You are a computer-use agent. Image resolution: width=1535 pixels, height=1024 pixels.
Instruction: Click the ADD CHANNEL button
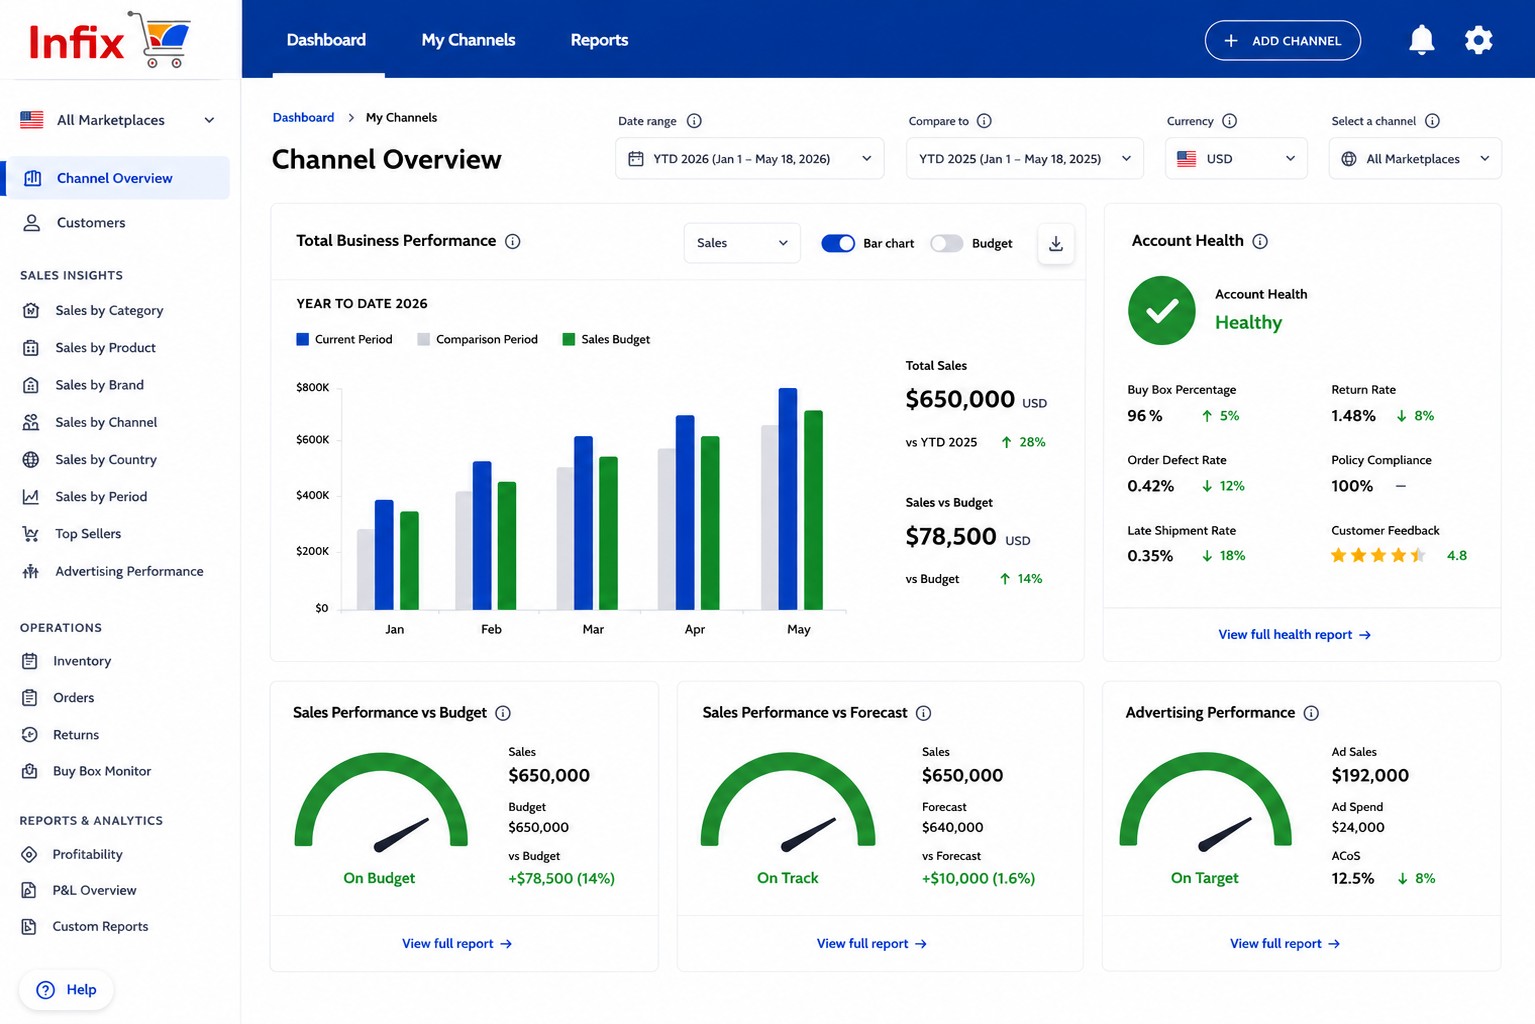[1282, 41]
